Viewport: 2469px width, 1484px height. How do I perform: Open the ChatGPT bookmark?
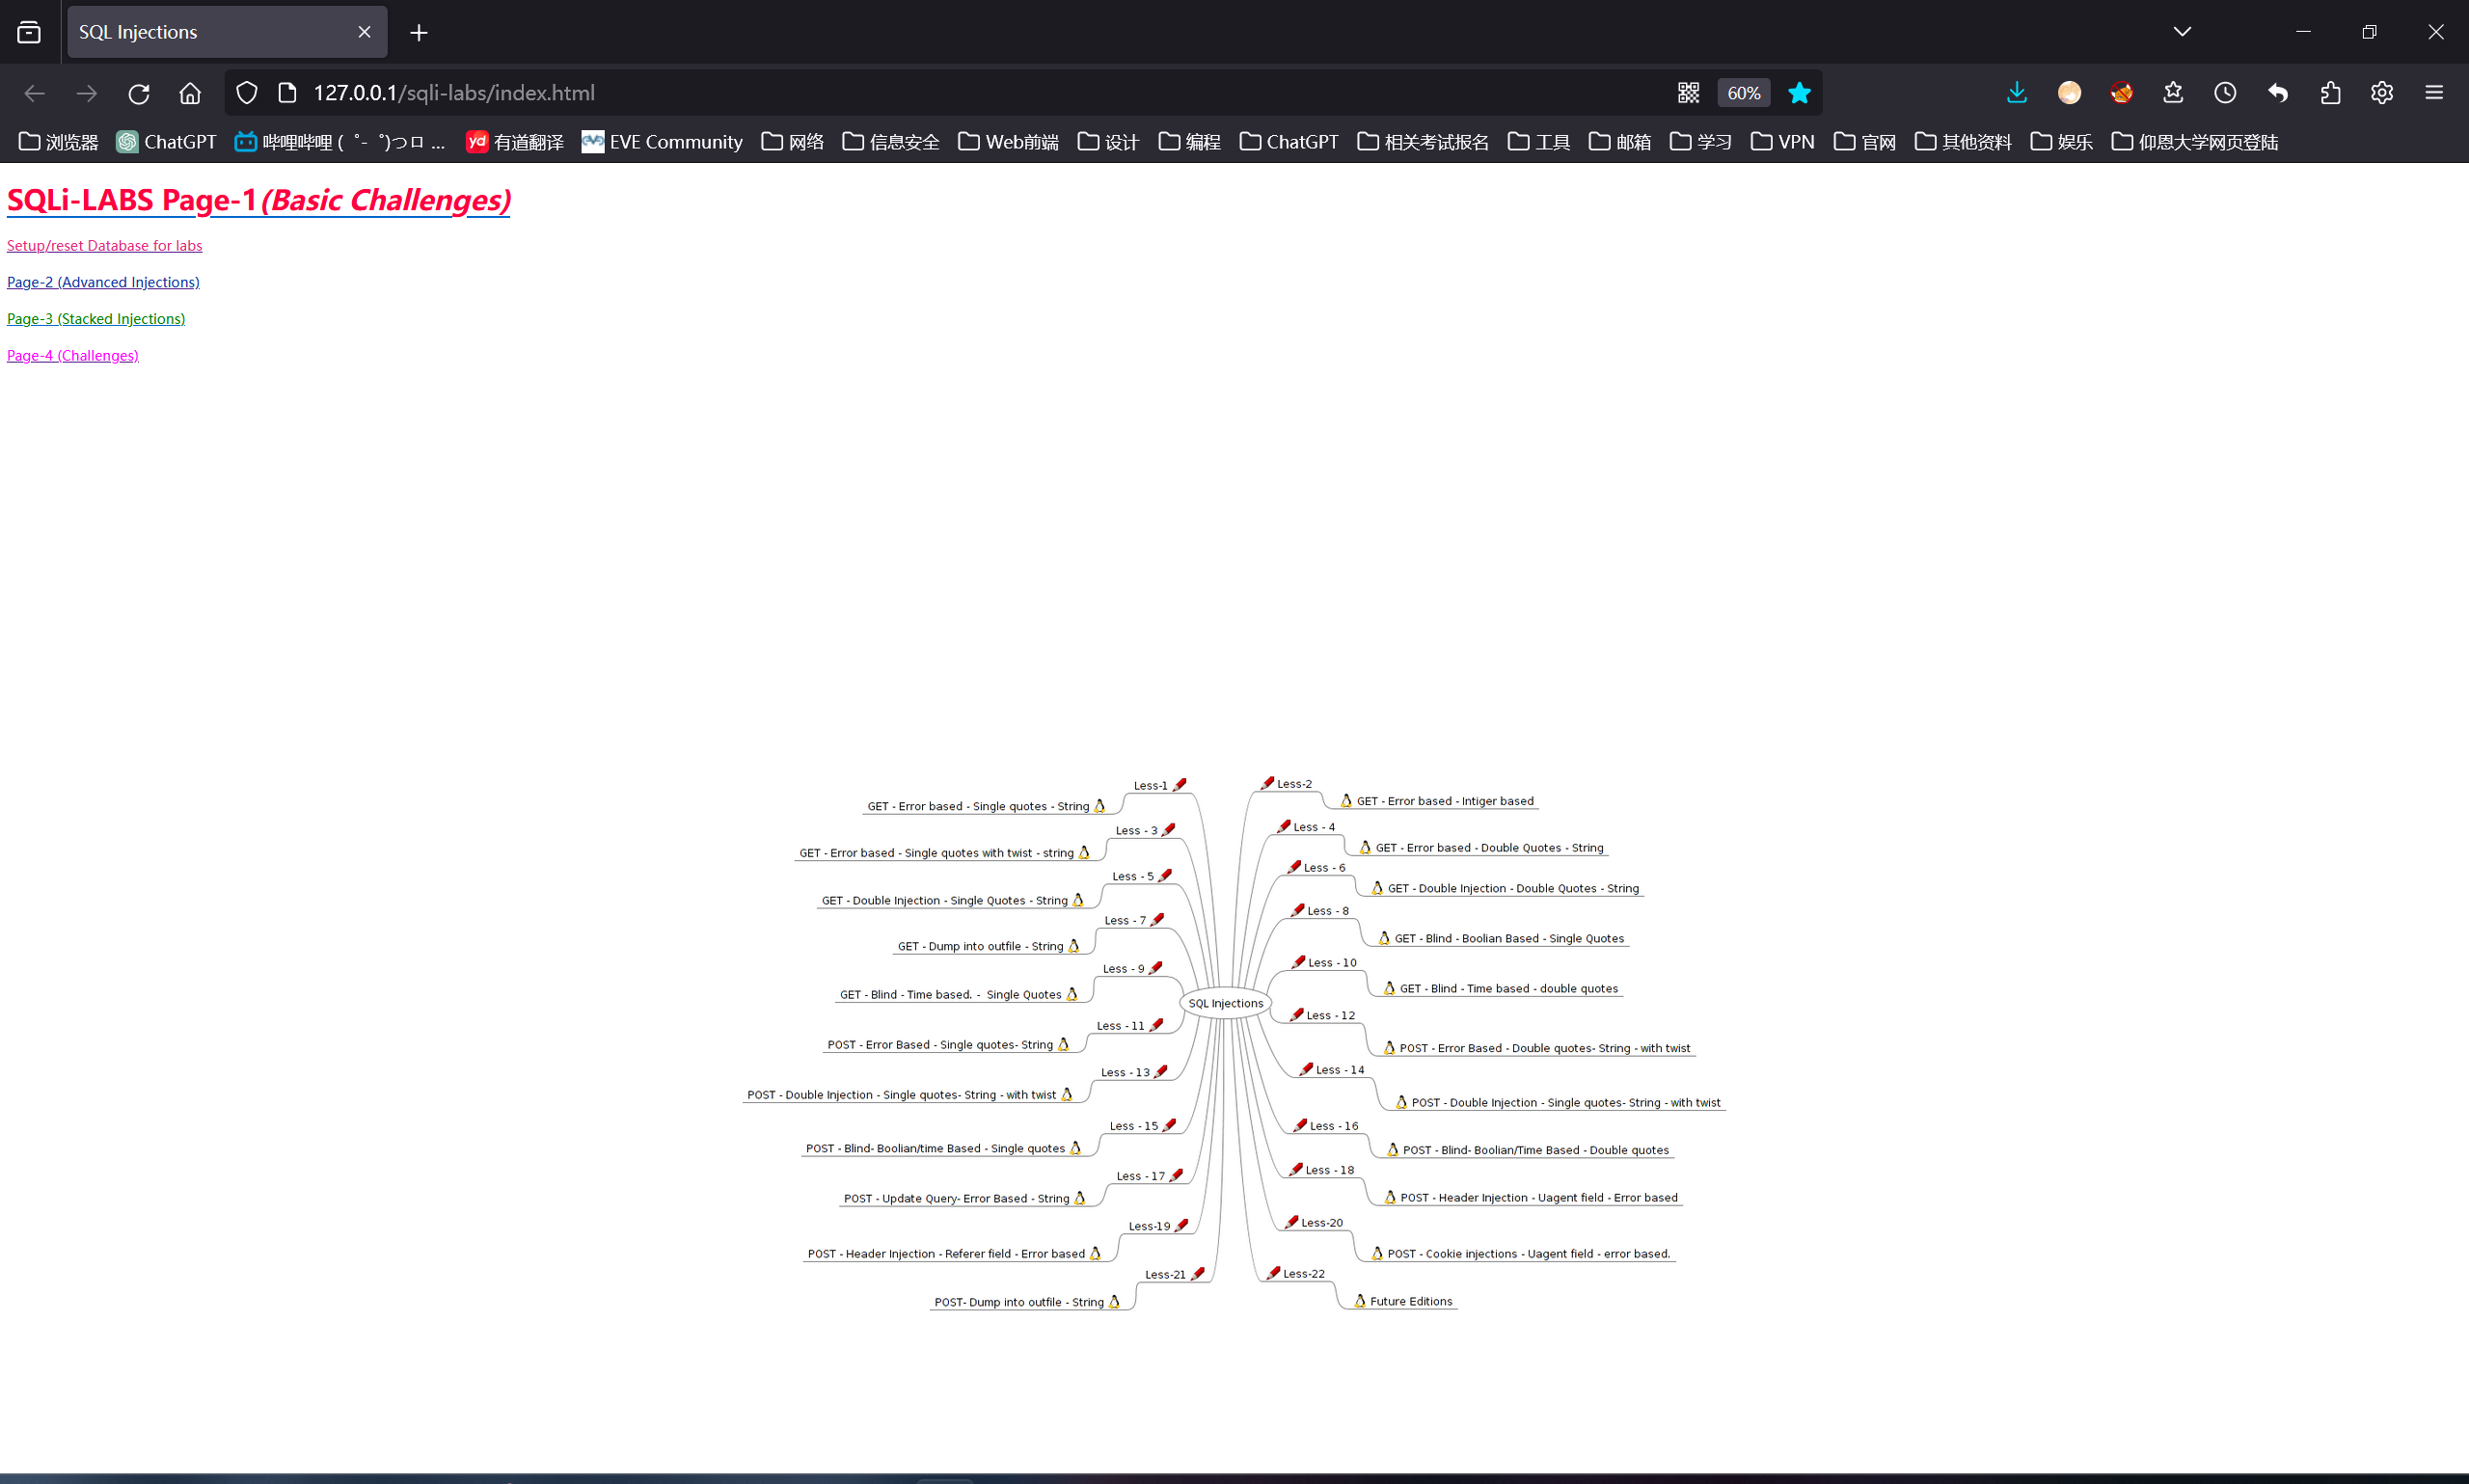[x=166, y=142]
